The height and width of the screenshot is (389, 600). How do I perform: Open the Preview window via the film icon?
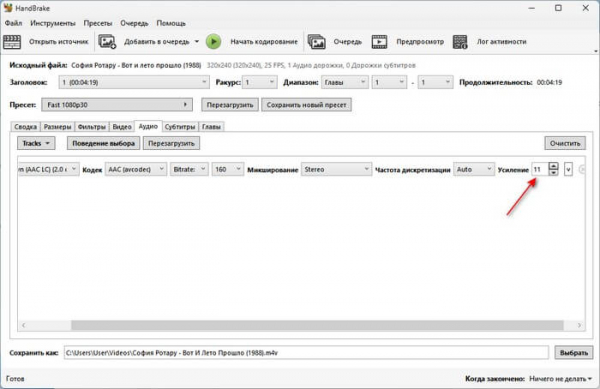pyautogui.click(x=379, y=42)
